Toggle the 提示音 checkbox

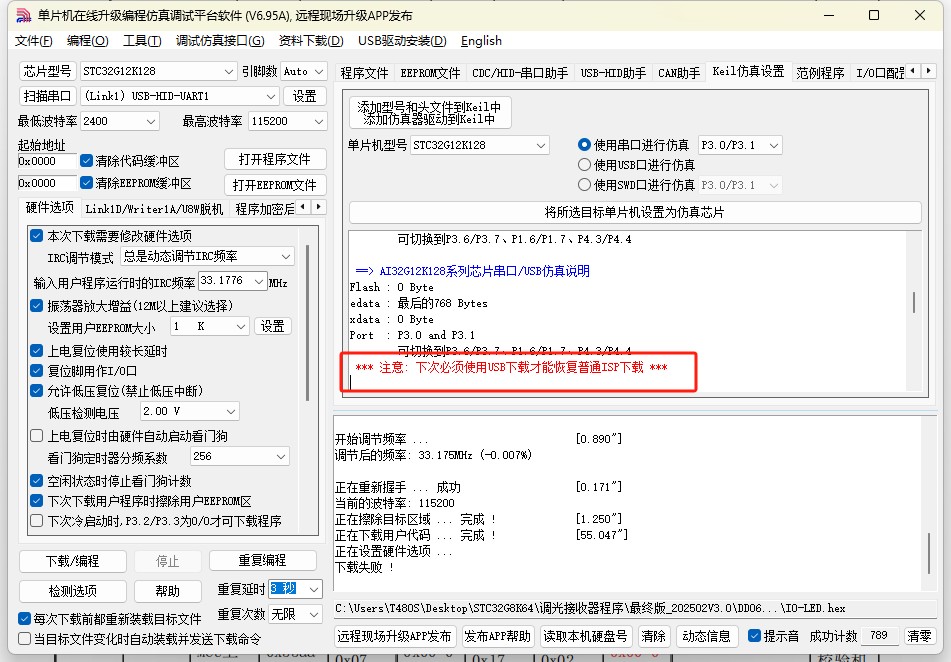click(754, 636)
